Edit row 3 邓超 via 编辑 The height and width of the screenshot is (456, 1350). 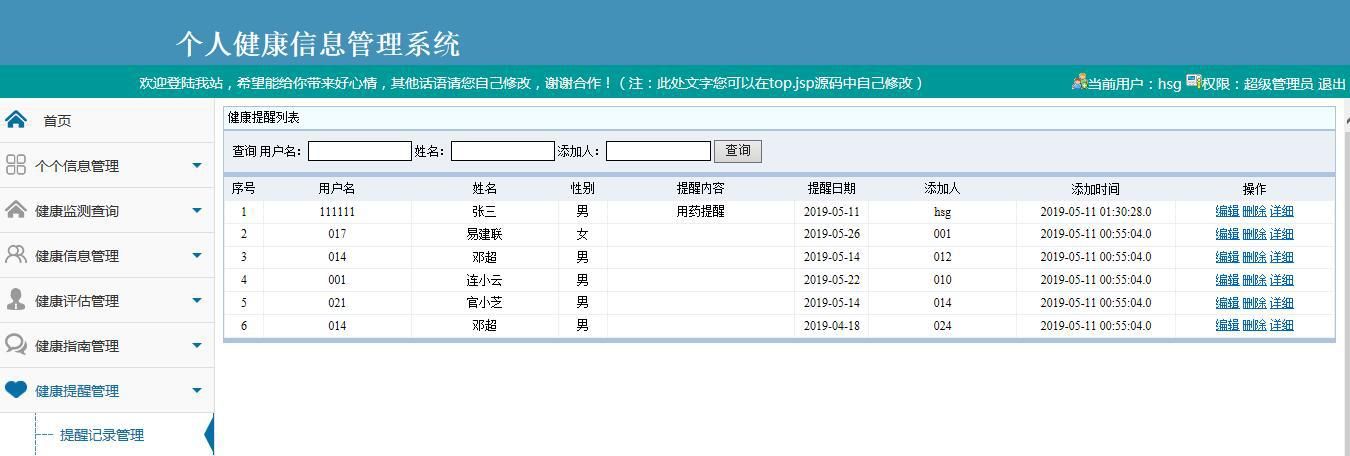point(1227,257)
